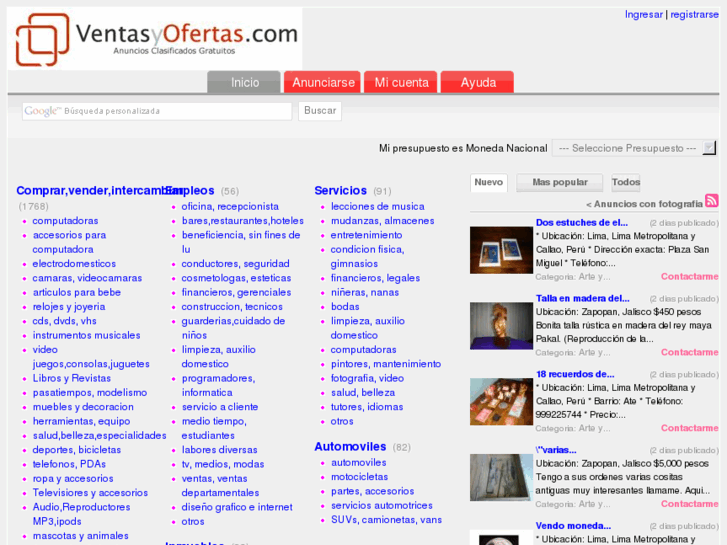Open the conductores, seguridad jobs link
Viewport: 727px width, 545px height.
click(x=235, y=264)
